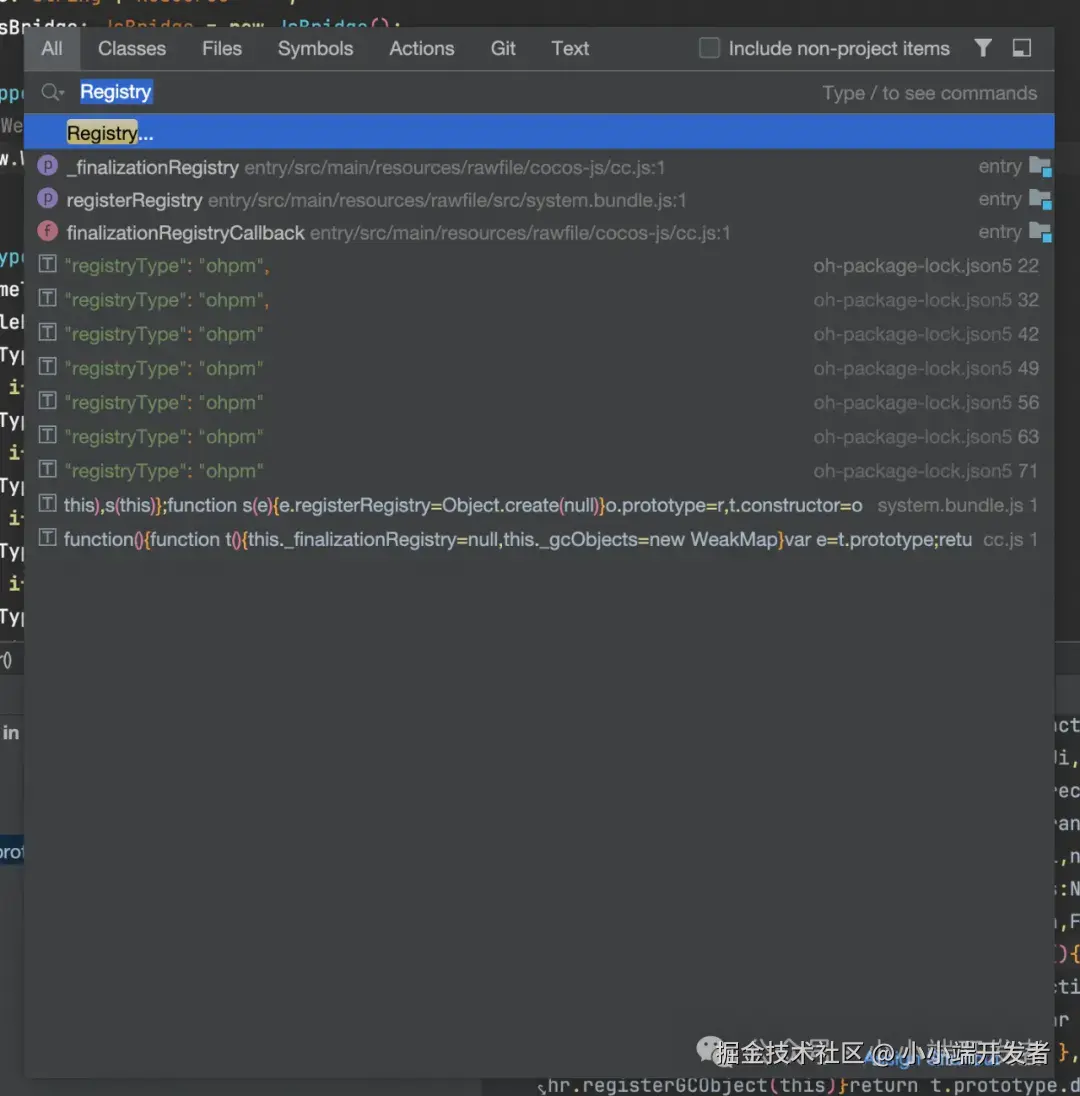Open registryType match at oh-package-lock.json5 56
This screenshot has height=1096, width=1080.
click(x=539, y=403)
